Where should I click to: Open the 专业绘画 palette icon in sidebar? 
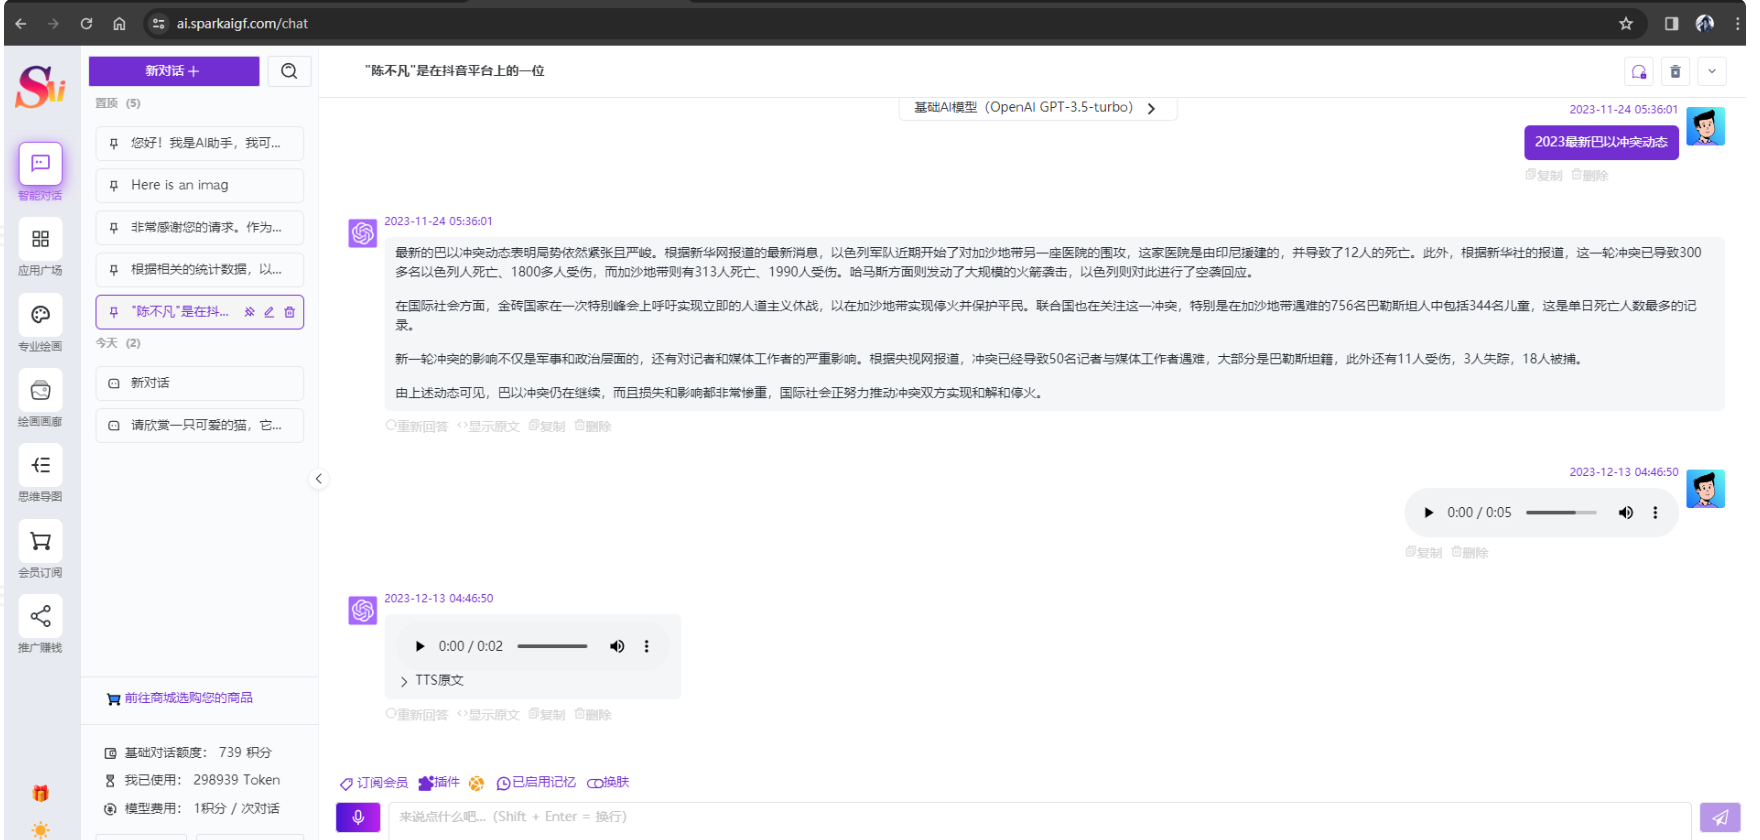coord(40,315)
